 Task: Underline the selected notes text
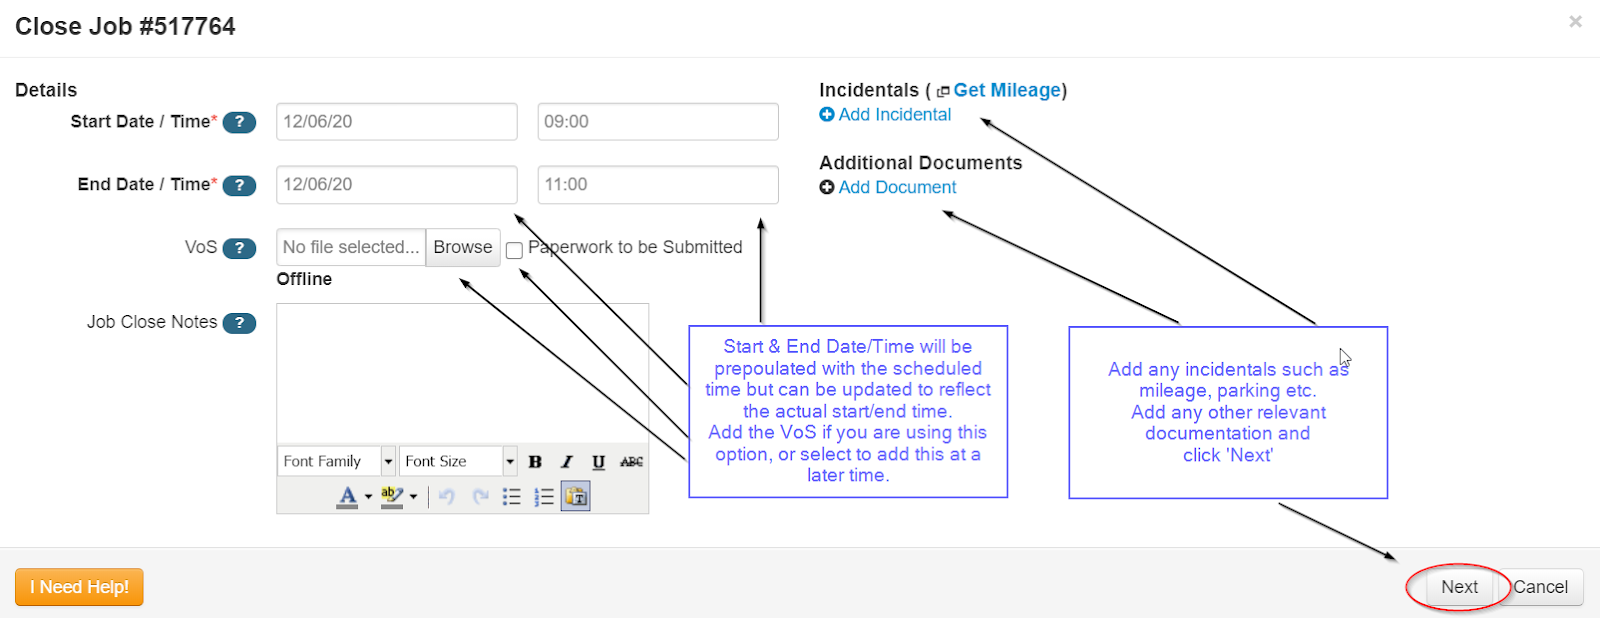(x=598, y=462)
